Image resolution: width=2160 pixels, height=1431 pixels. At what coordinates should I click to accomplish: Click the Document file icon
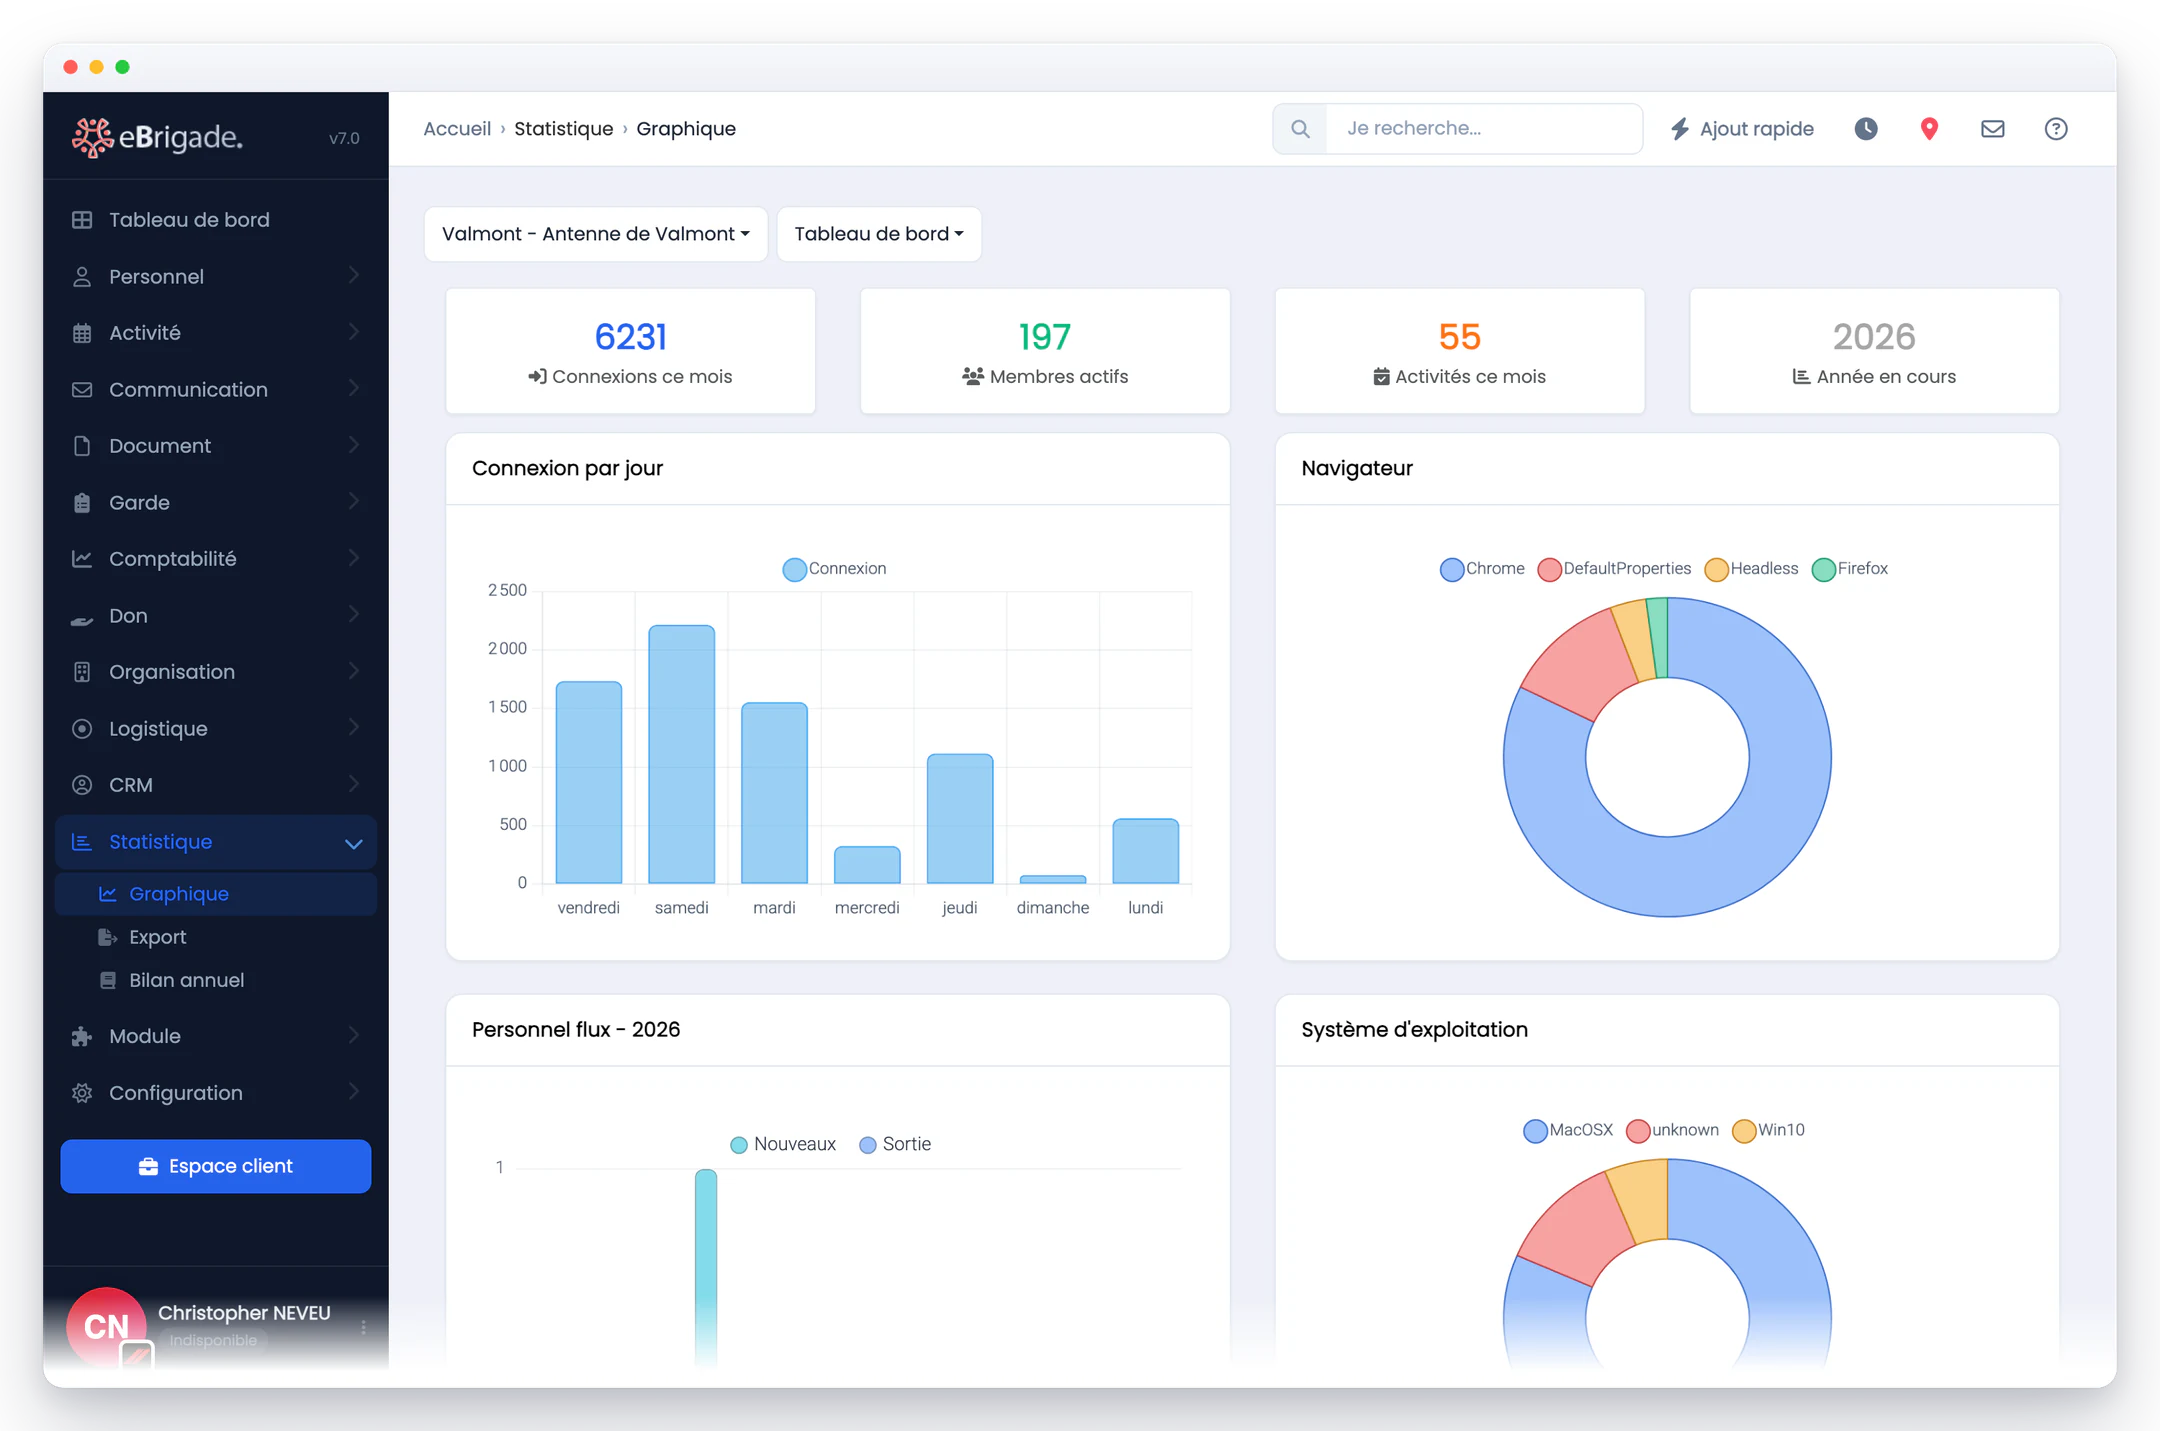pos(82,446)
